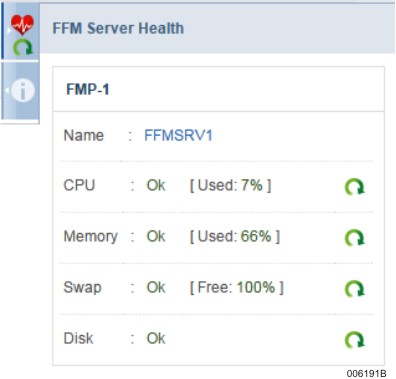Click the CPU Ok status text
The height and width of the screenshot is (379, 396).
[x=156, y=185]
